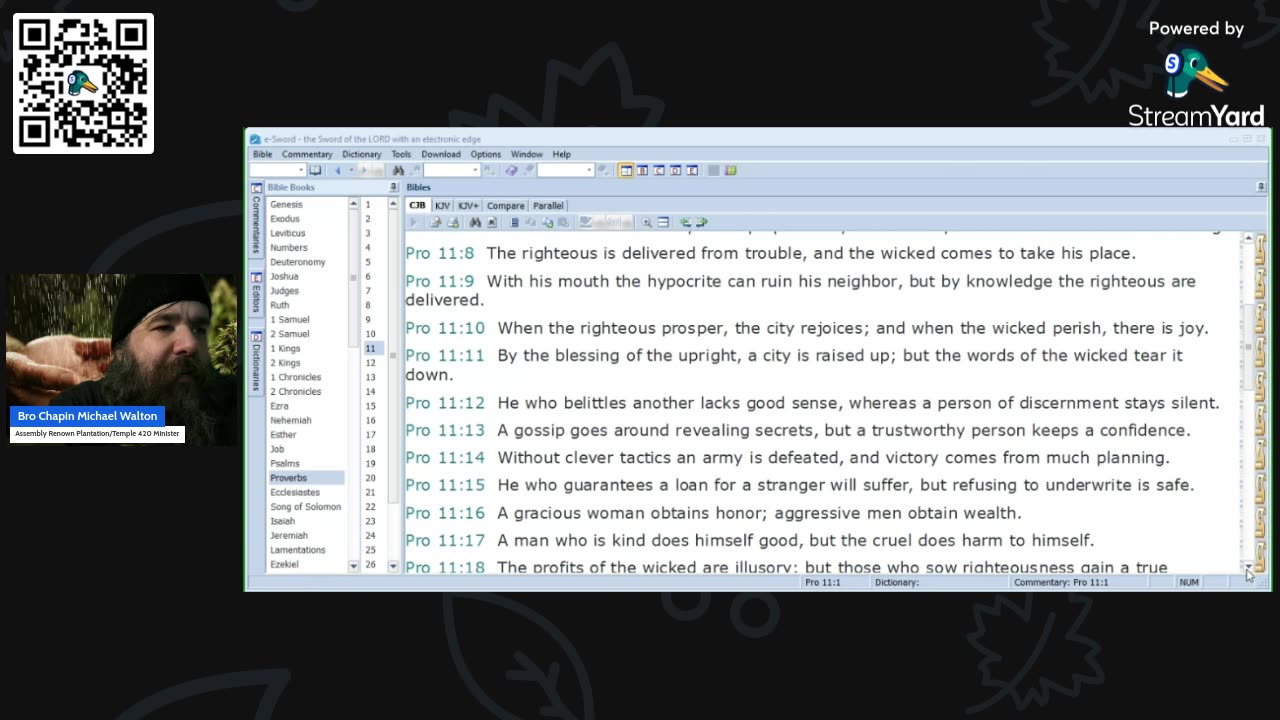The height and width of the screenshot is (720, 1280).
Task: Select Isaiah in the Bible Books list
Action: pos(283,521)
